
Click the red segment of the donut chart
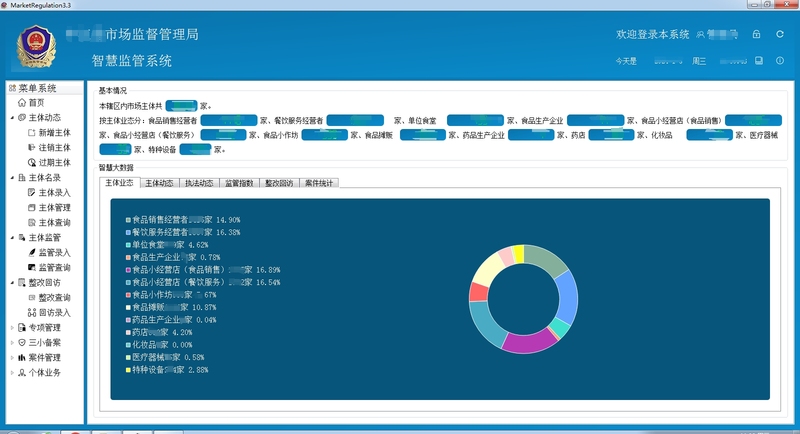(x=479, y=291)
